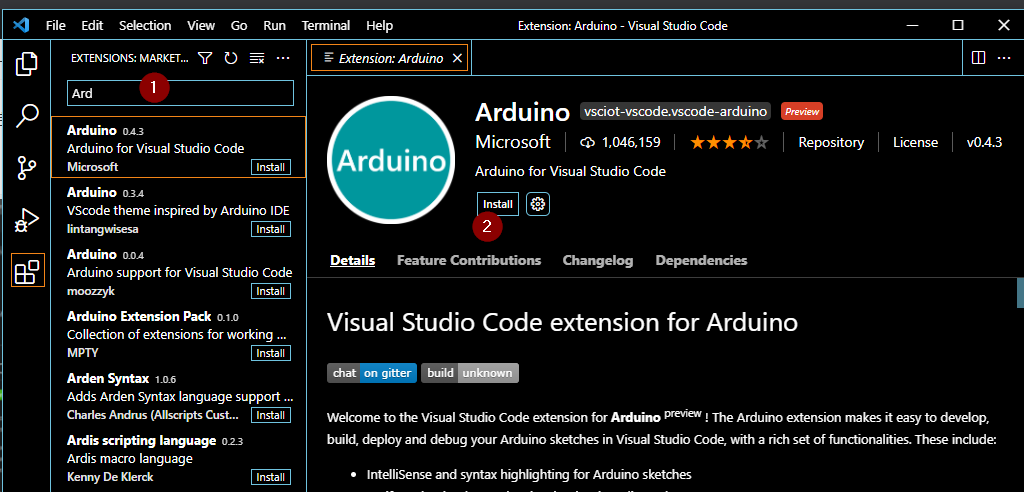Maximize the Visual Studio Code window

pos(957,25)
